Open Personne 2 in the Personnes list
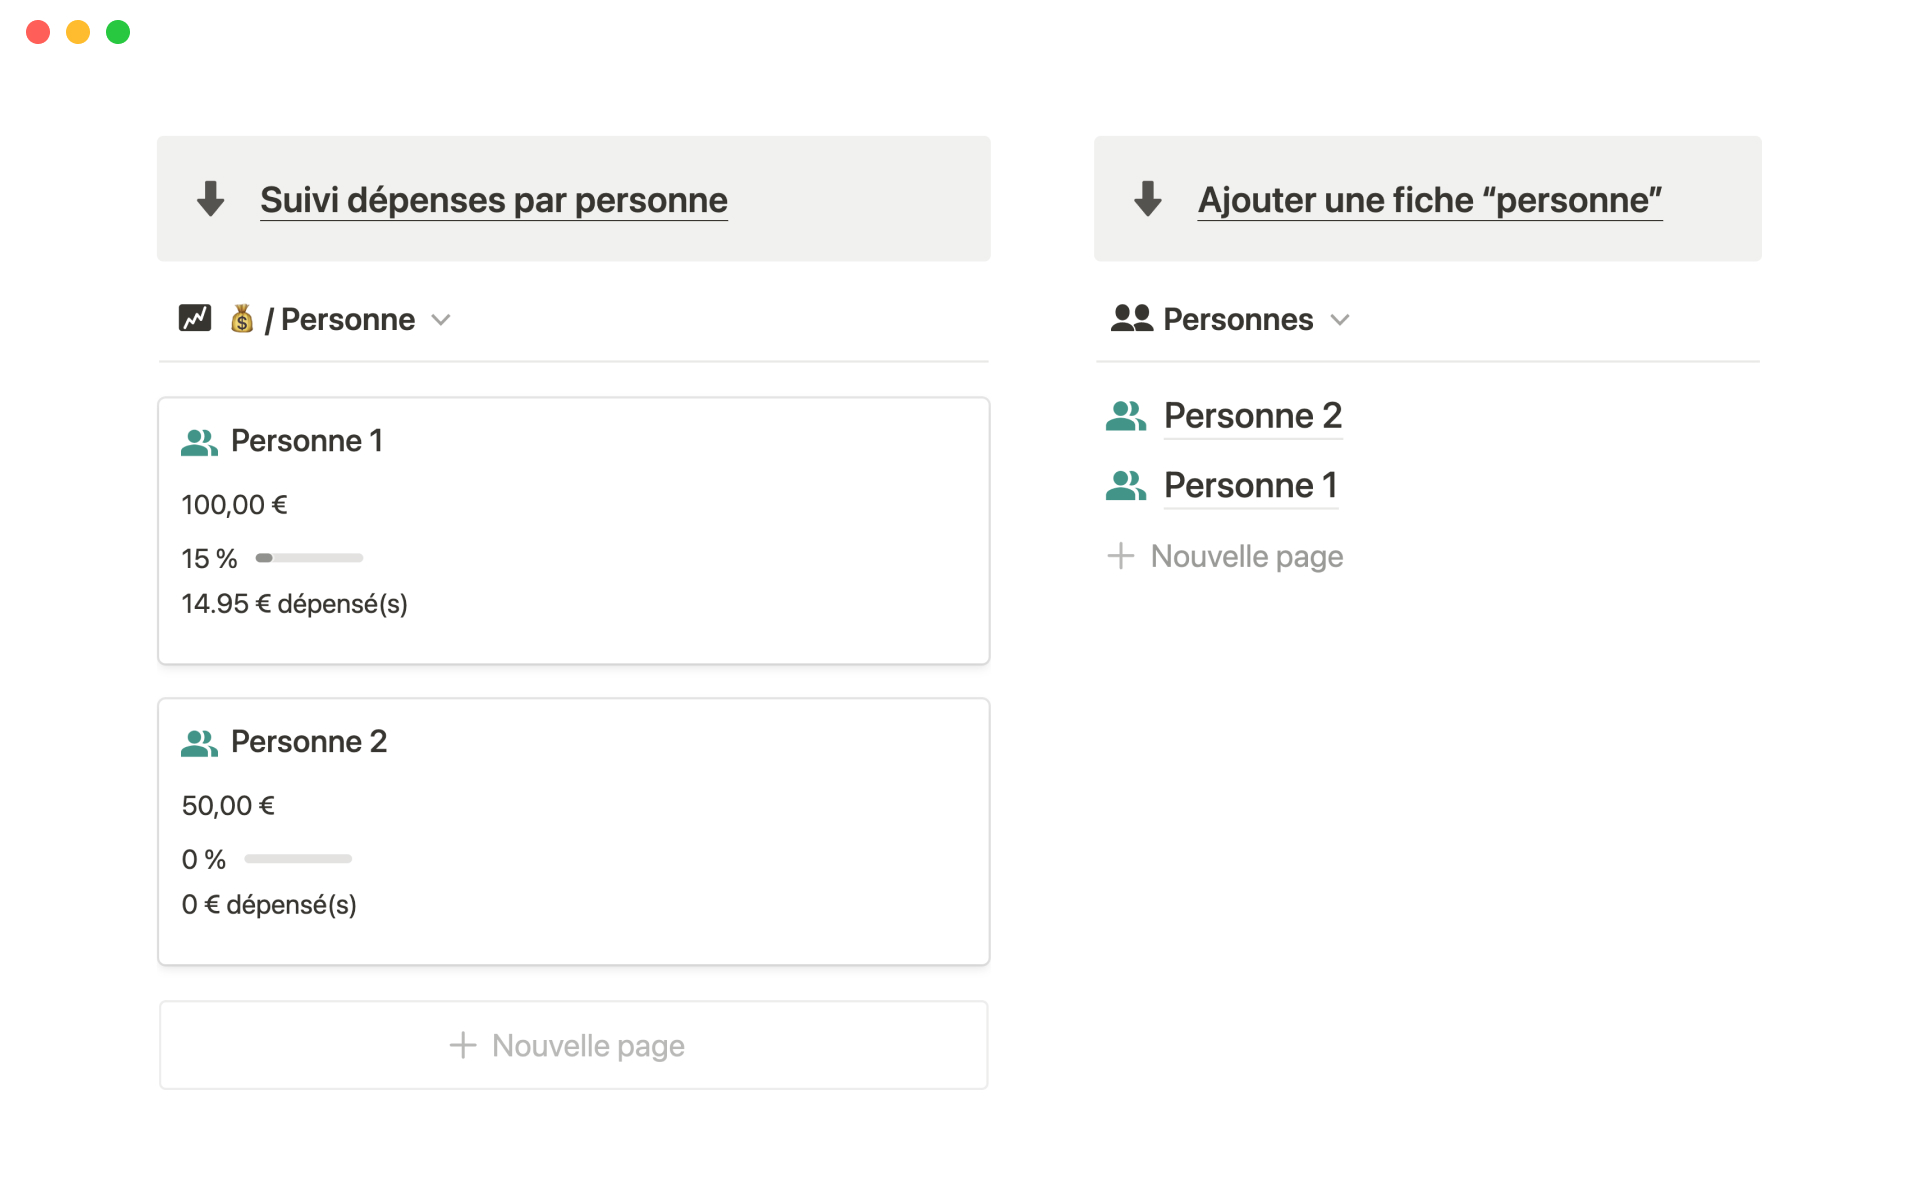Image resolution: width=1920 pixels, height=1200 pixels. click(x=1252, y=416)
